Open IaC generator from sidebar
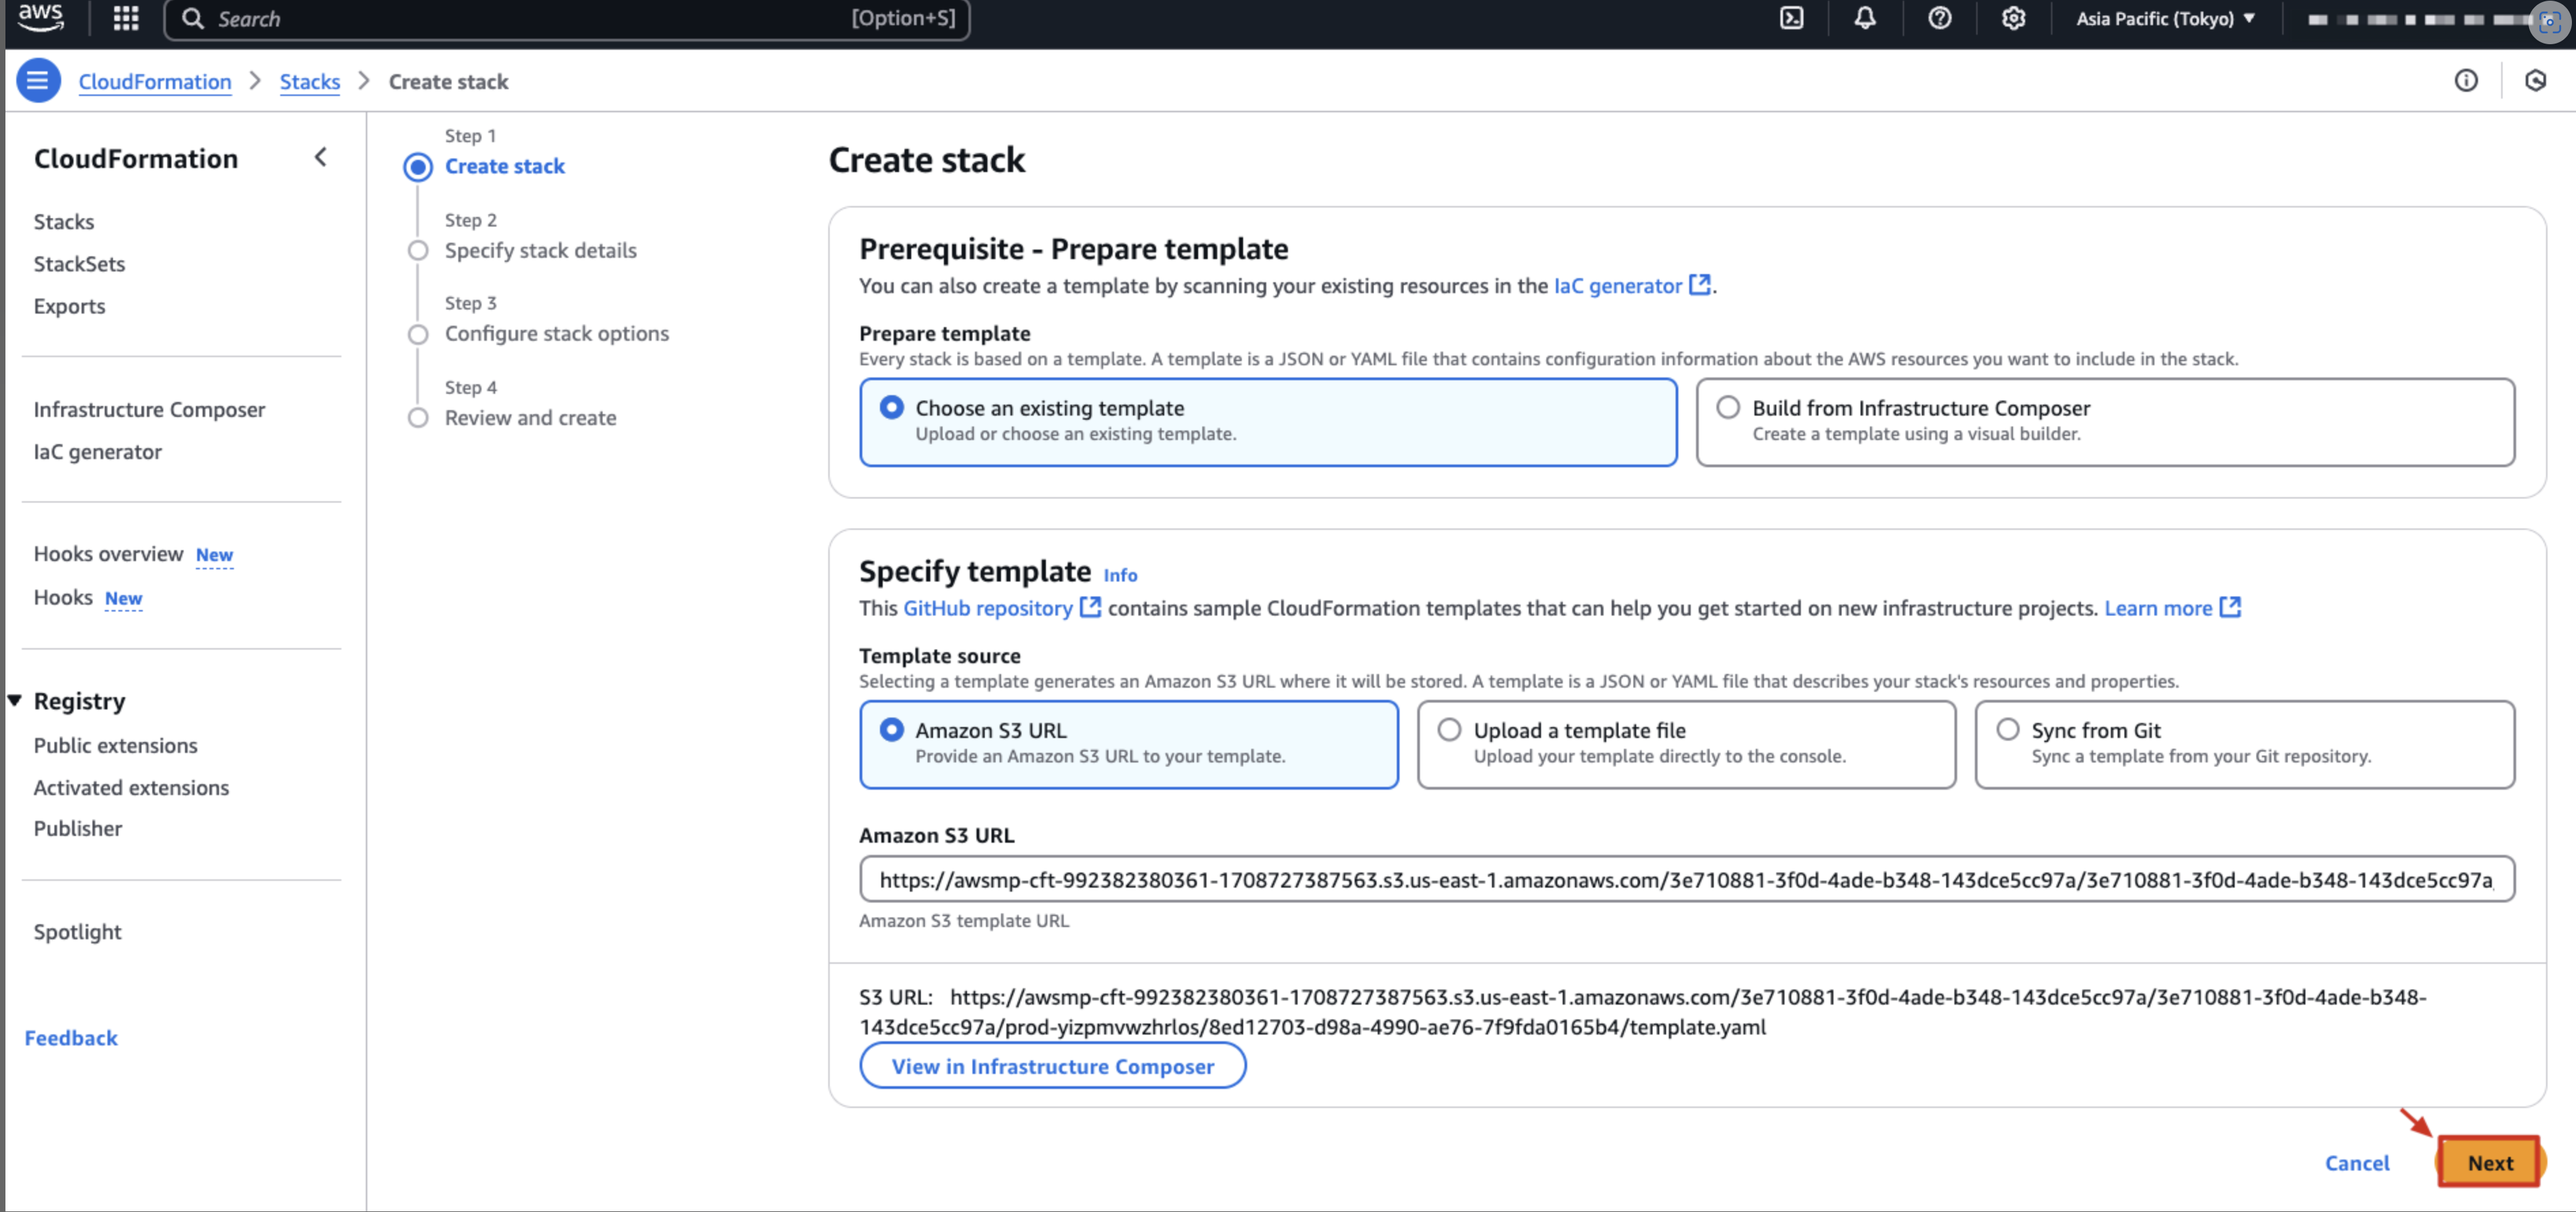Viewport: 2576px width, 1212px height. (x=97, y=452)
